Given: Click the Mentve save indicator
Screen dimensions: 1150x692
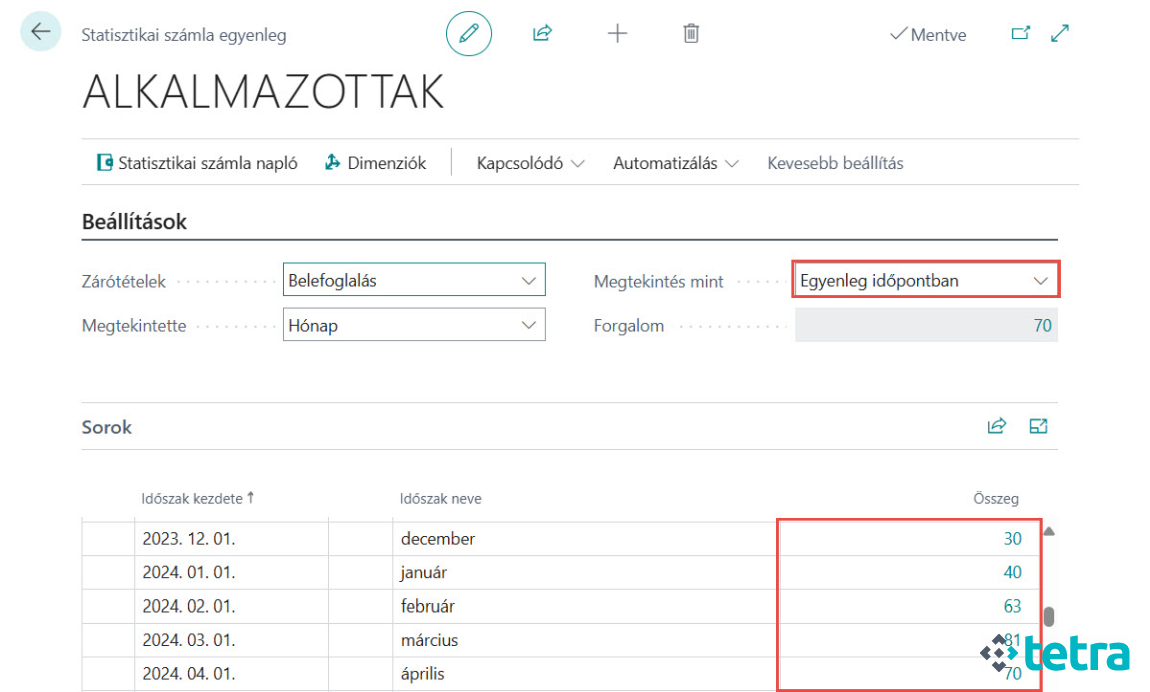Looking at the screenshot, I should (x=927, y=33).
